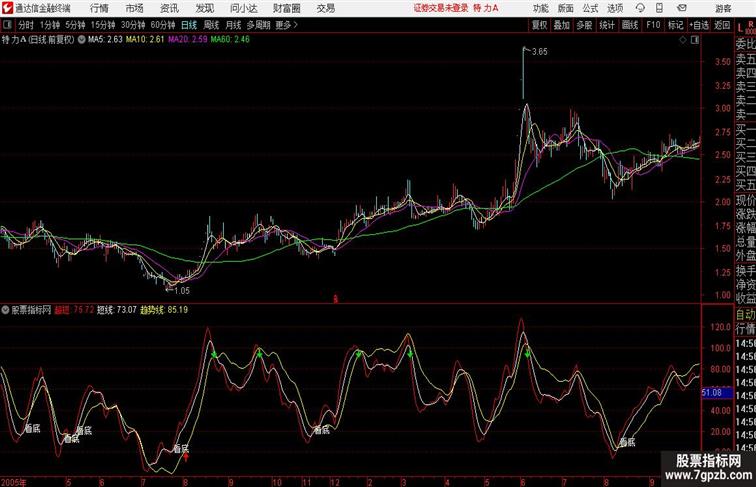Click the round icon beside 股票指标网 indicator

tap(5, 310)
